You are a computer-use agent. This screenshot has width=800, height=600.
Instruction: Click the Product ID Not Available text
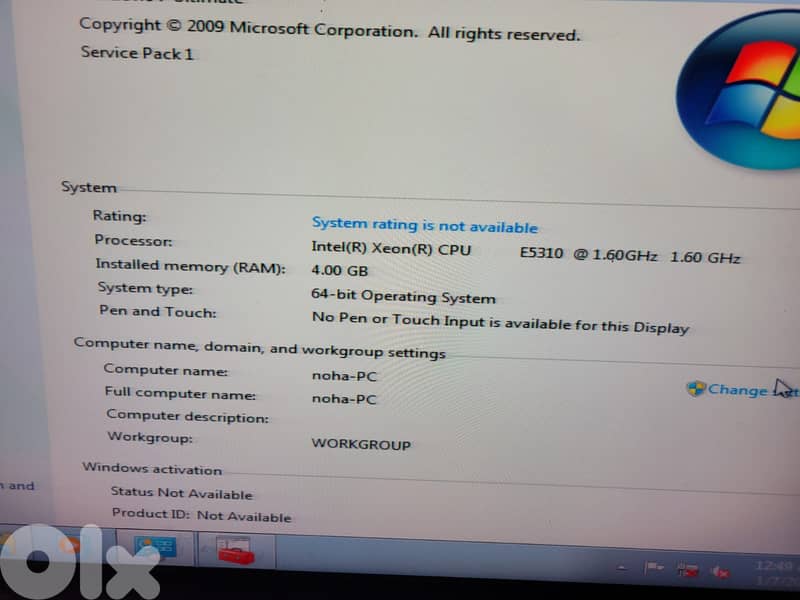pos(201,515)
